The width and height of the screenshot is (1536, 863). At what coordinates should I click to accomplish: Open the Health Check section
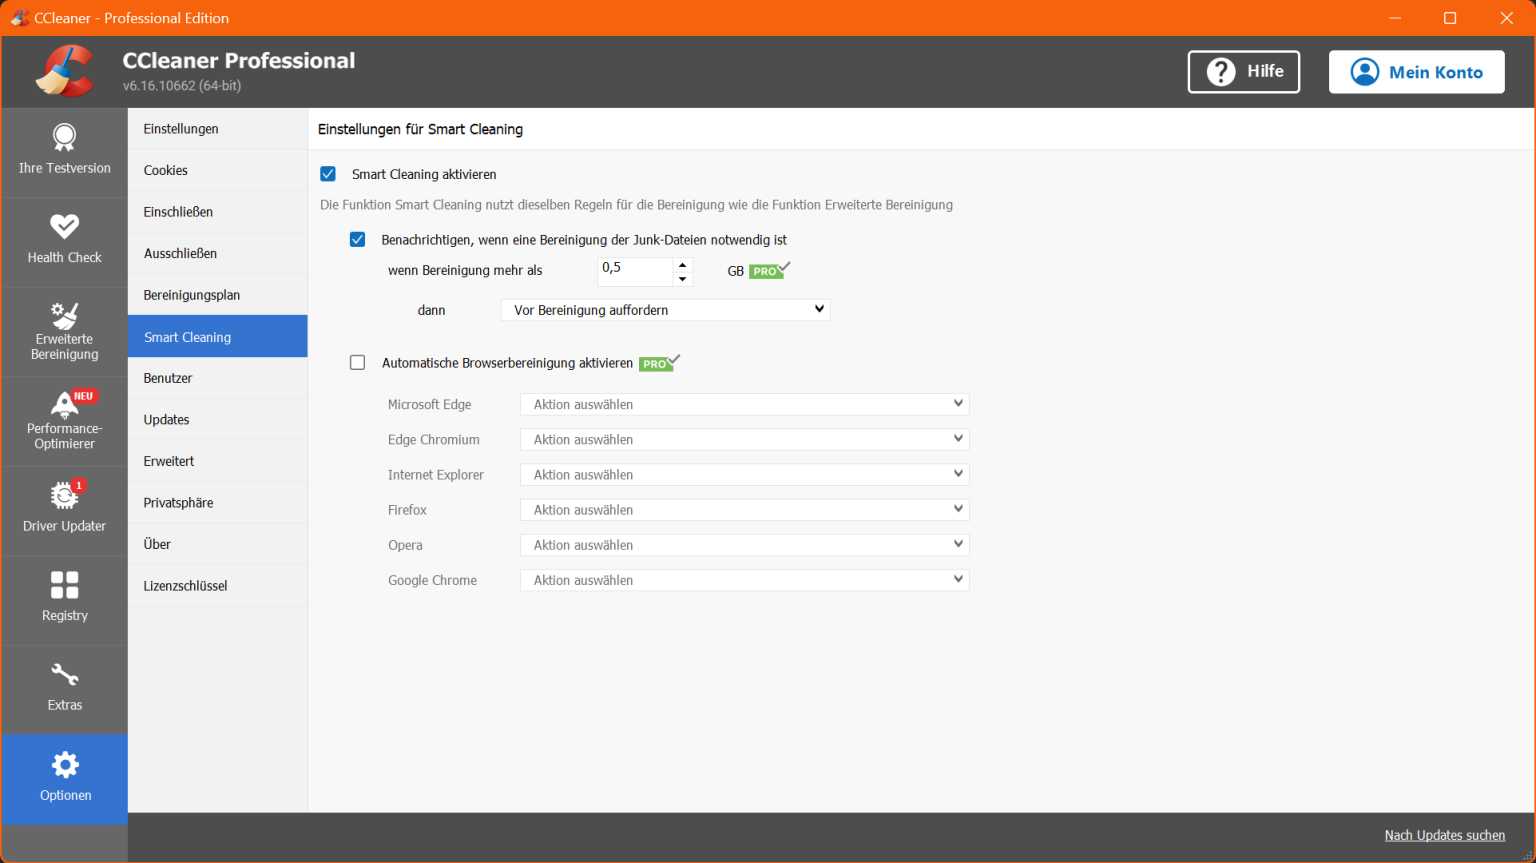click(x=64, y=240)
